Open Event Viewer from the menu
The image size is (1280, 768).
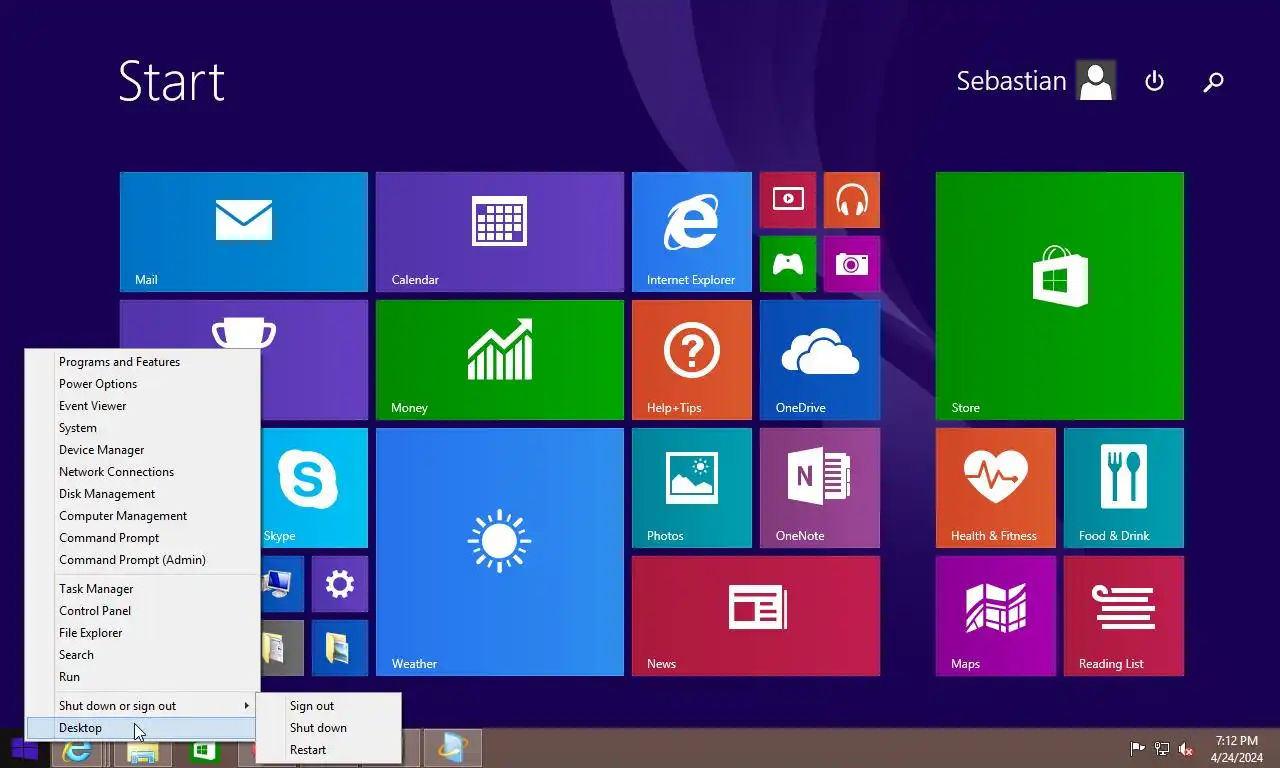(x=142, y=406)
